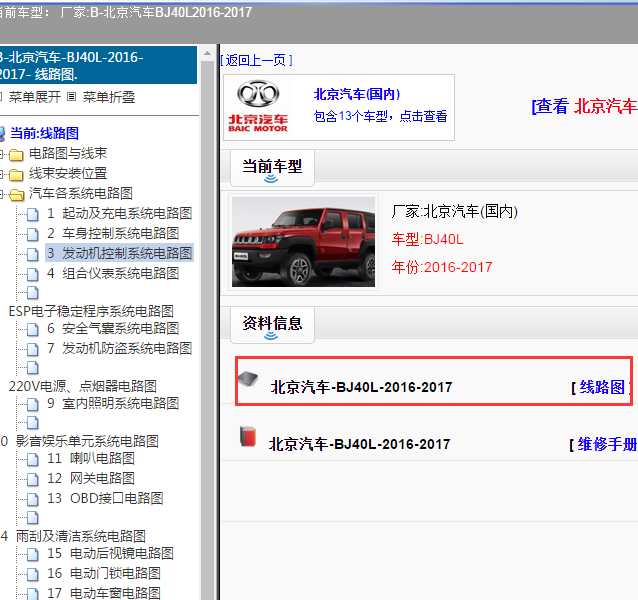Click the red book icon beside 维修手册 entry
Screen dimensions: 638x600
coord(248,436)
